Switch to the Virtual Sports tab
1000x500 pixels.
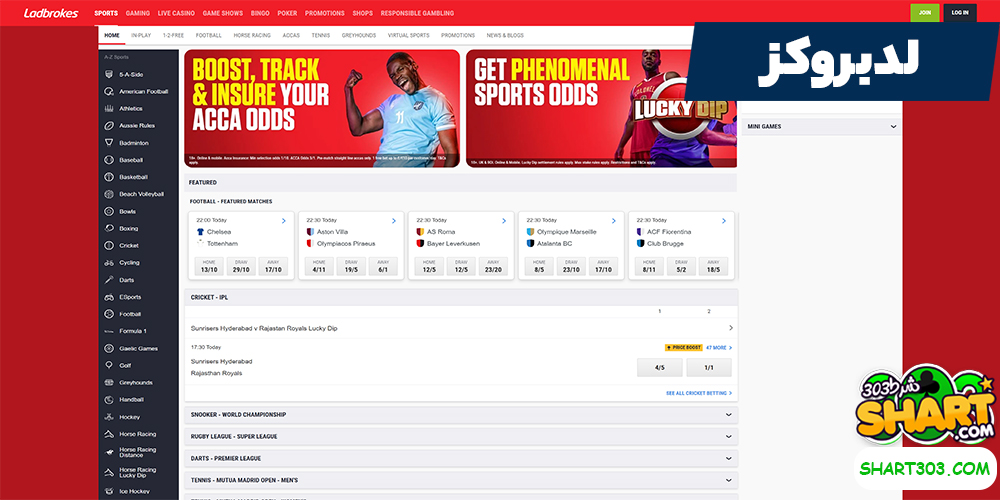[x=408, y=35]
